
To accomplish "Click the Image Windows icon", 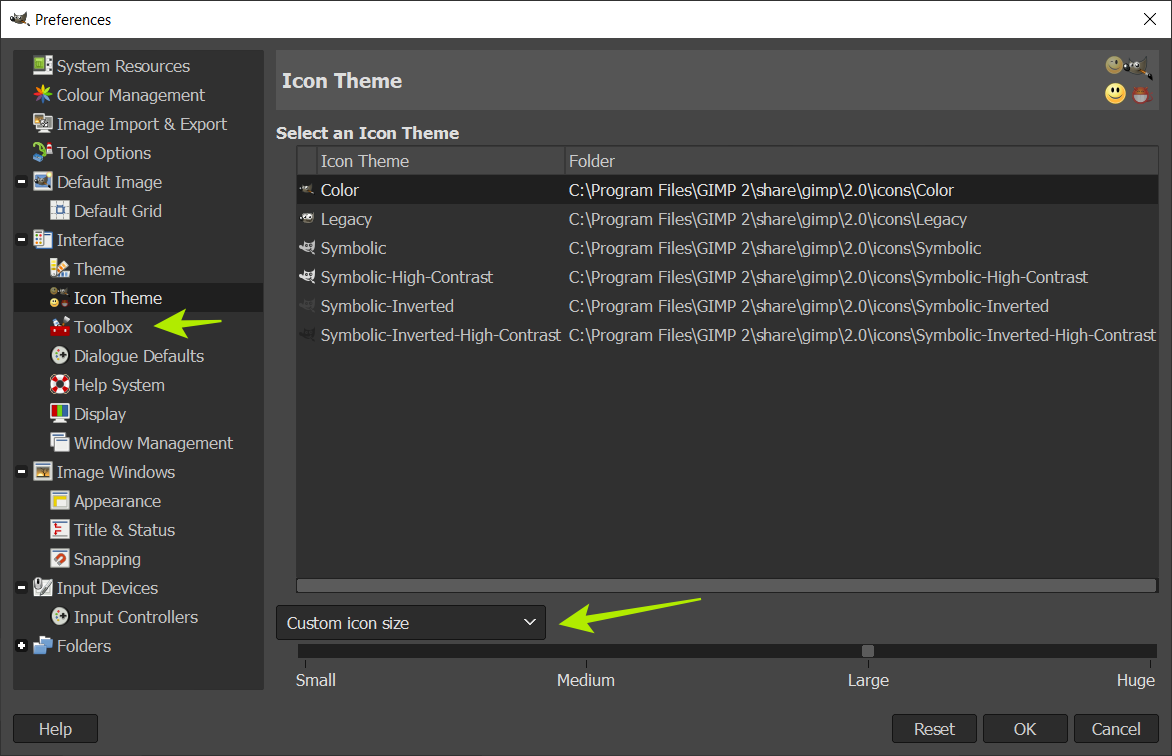I will [43, 472].
